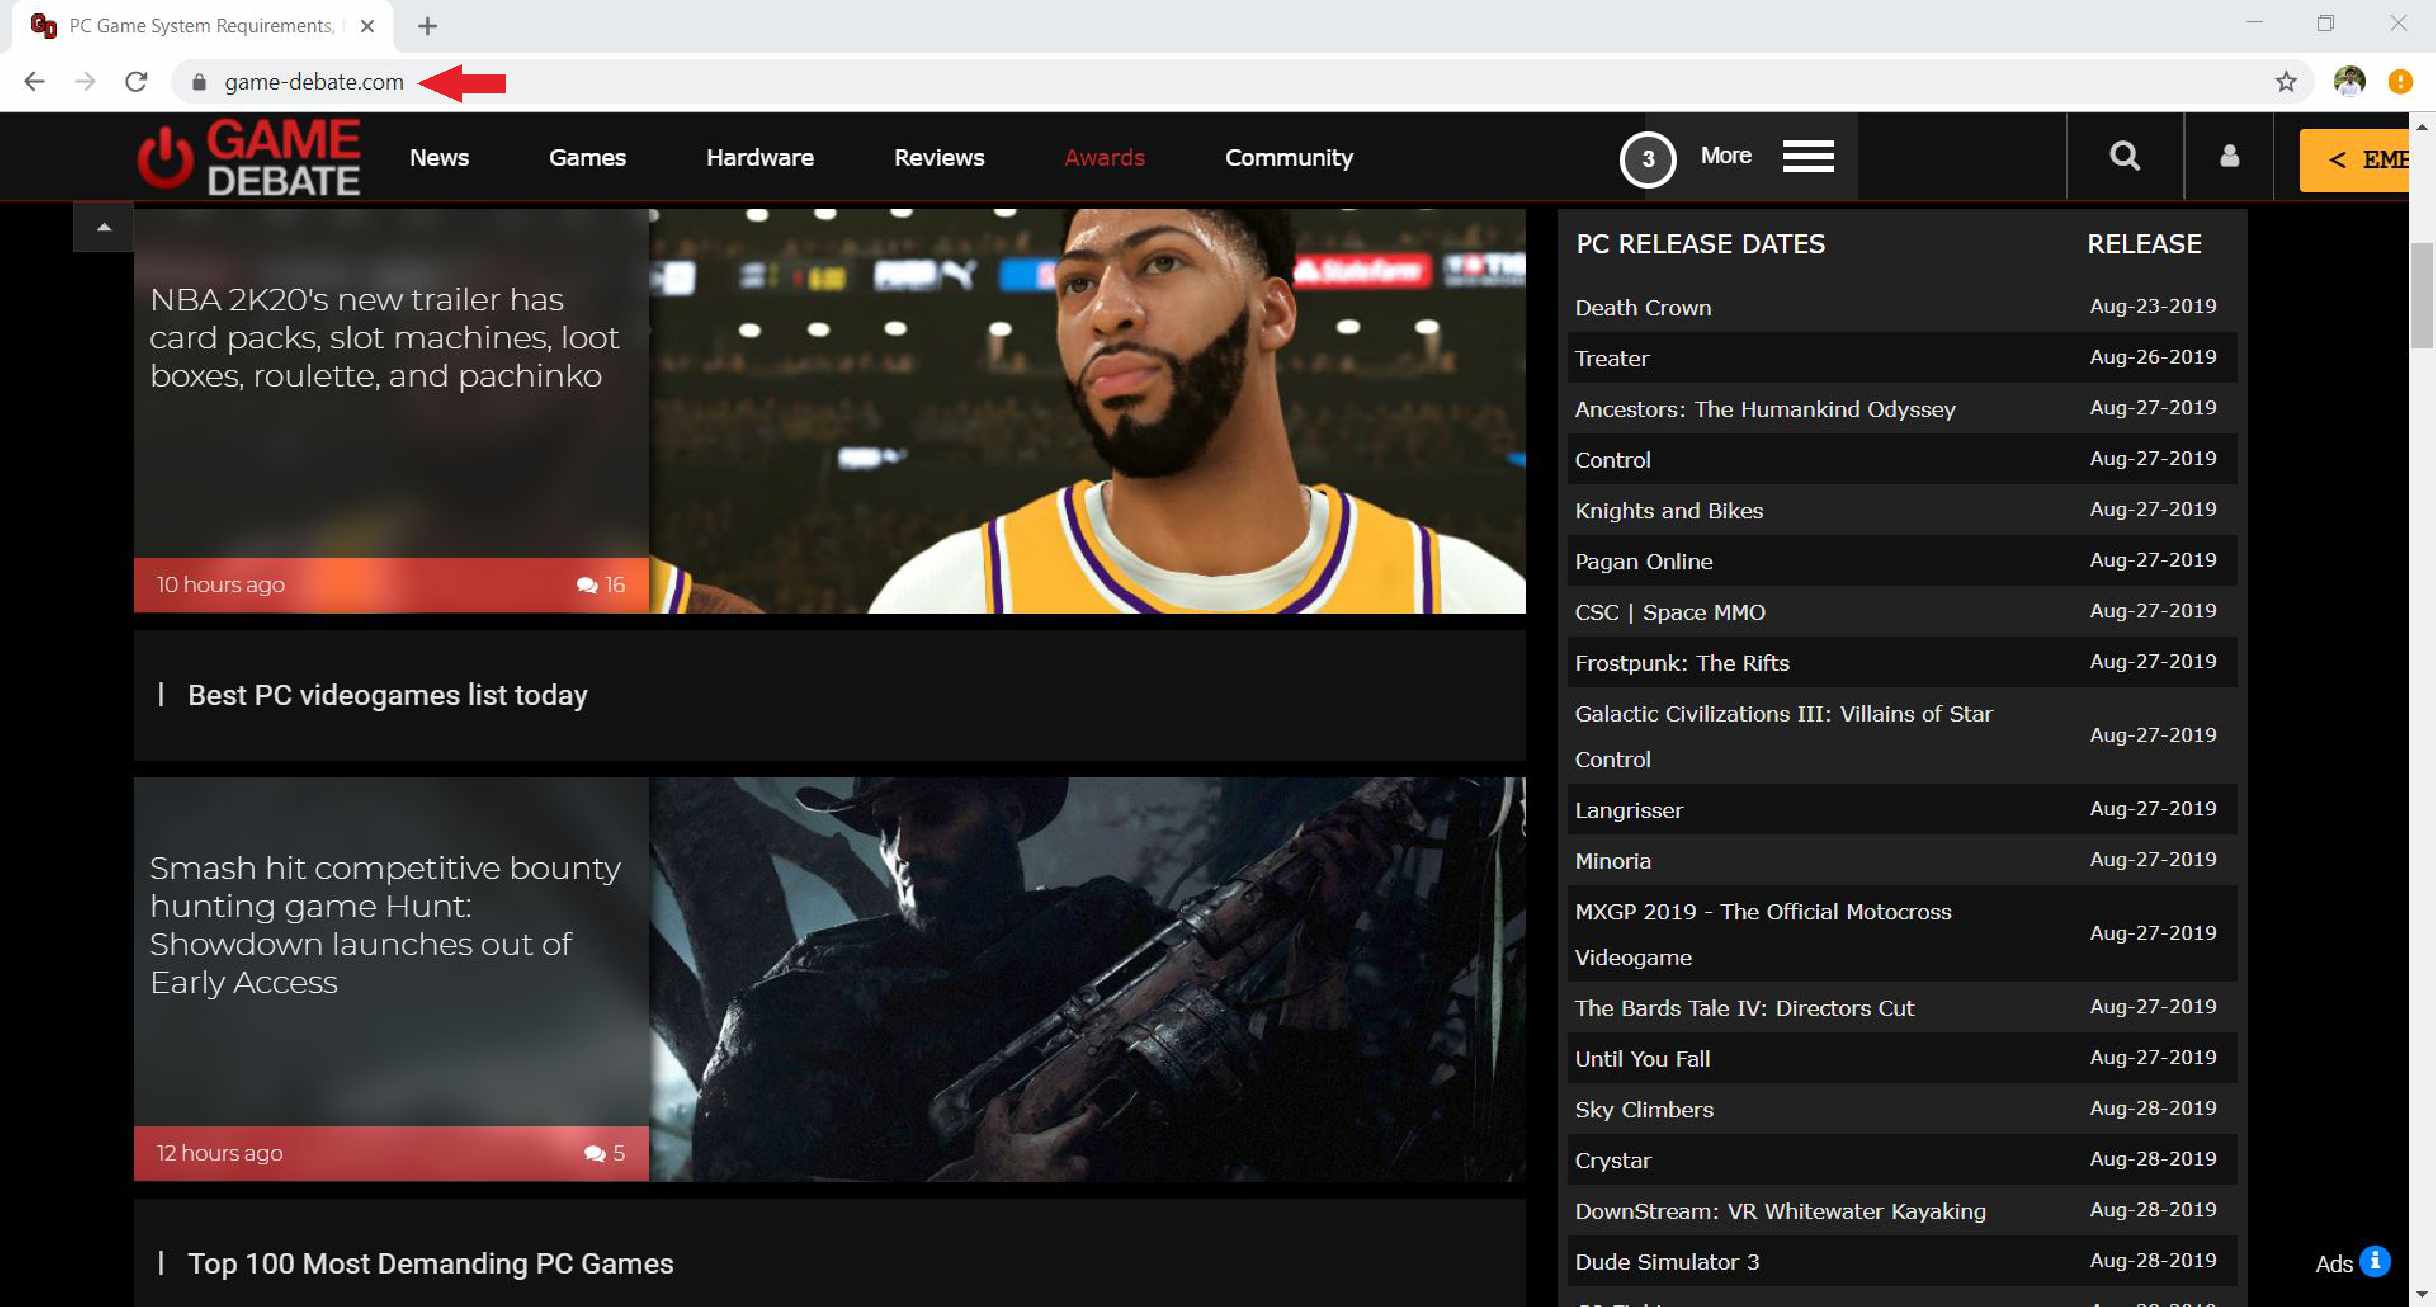The height and width of the screenshot is (1307, 2436).
Task: Open a new browser tab
Action: point(427,26)
